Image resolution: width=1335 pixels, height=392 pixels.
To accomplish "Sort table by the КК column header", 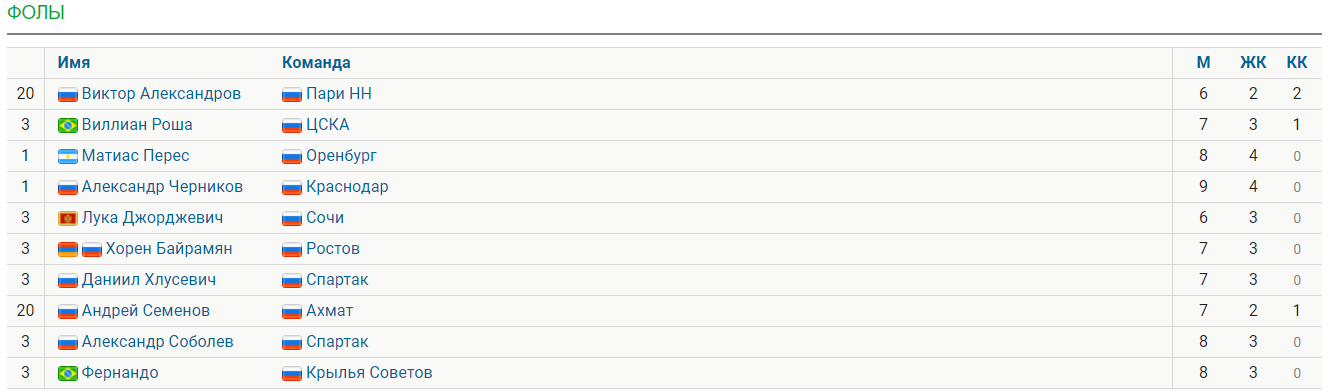I will point(1297,63).
